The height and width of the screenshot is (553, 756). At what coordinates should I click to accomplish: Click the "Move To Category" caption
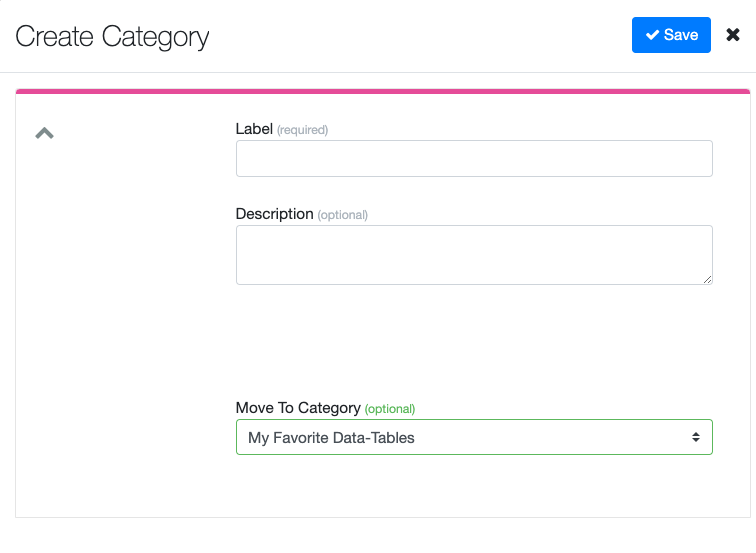click(x=297, y=408)
